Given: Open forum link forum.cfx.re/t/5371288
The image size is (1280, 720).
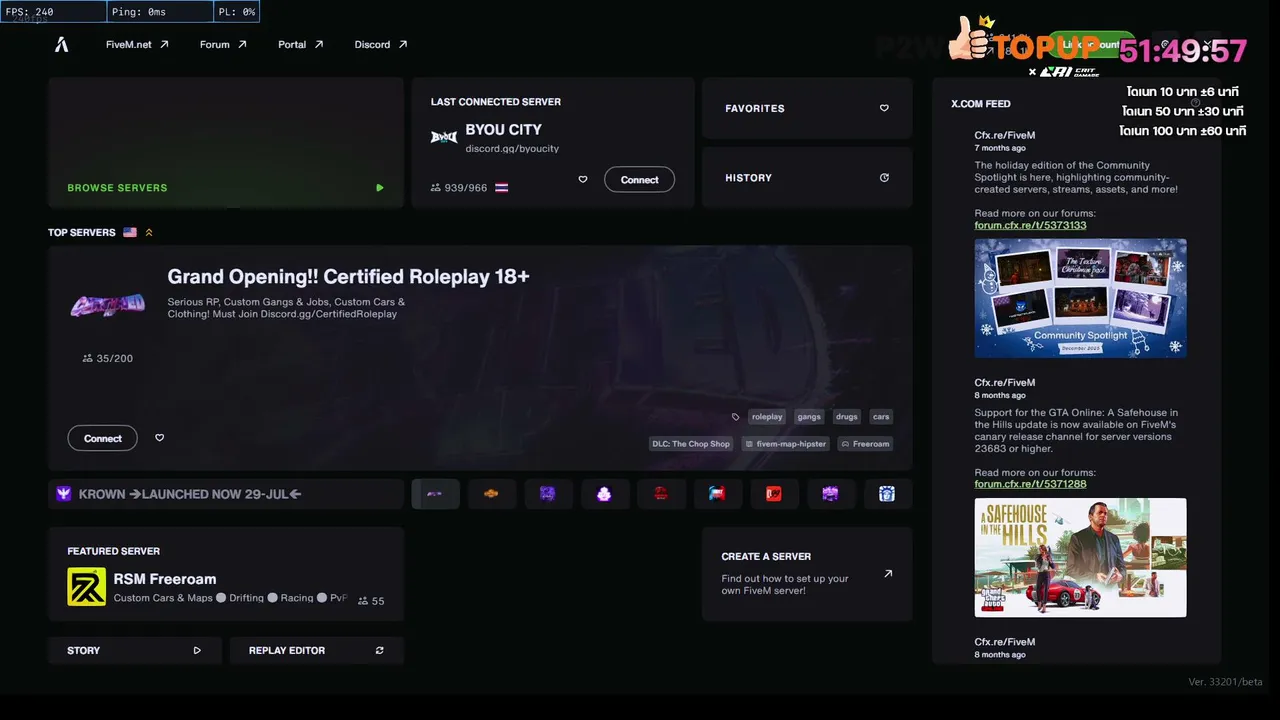Looking at the screenshot, I should click(x=1030, y=484).
